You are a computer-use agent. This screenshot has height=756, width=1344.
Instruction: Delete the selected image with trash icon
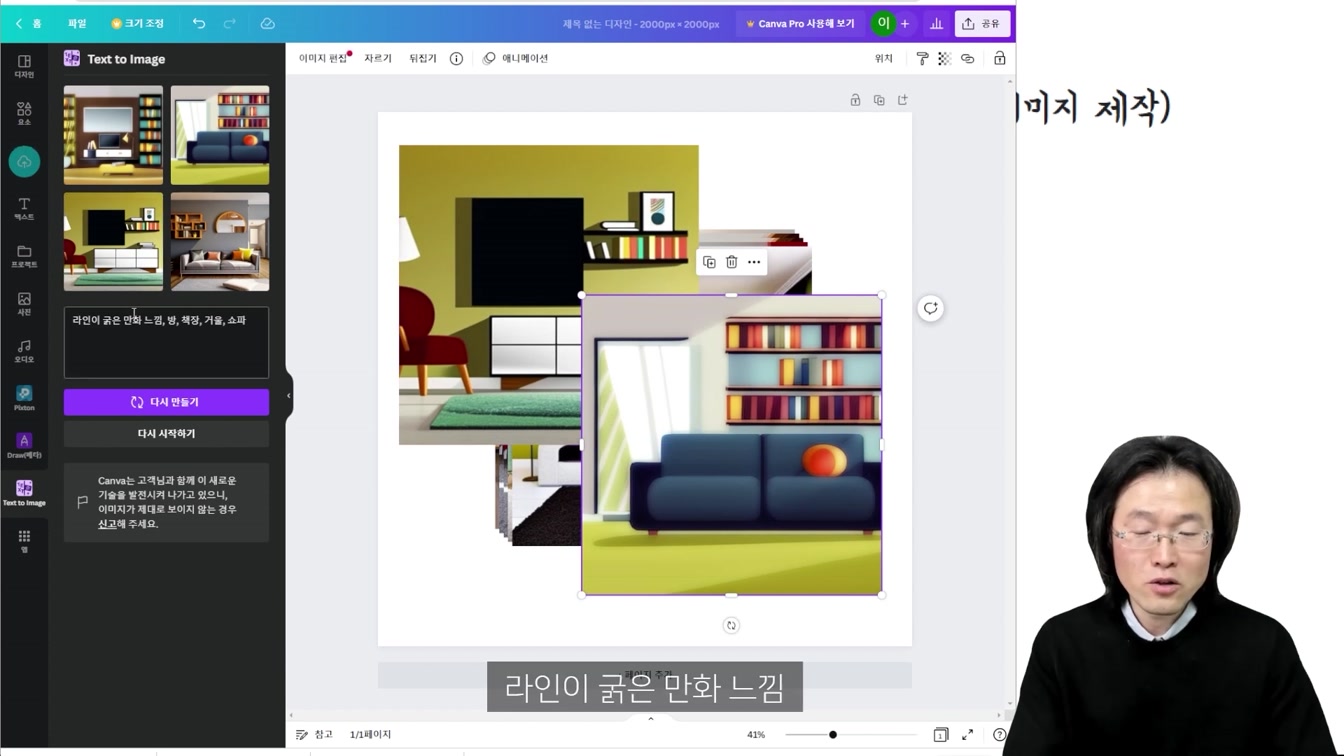731,262
